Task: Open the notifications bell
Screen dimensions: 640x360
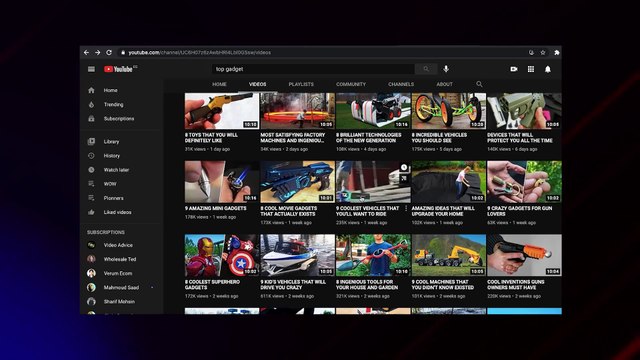Action: click(548, 69)
